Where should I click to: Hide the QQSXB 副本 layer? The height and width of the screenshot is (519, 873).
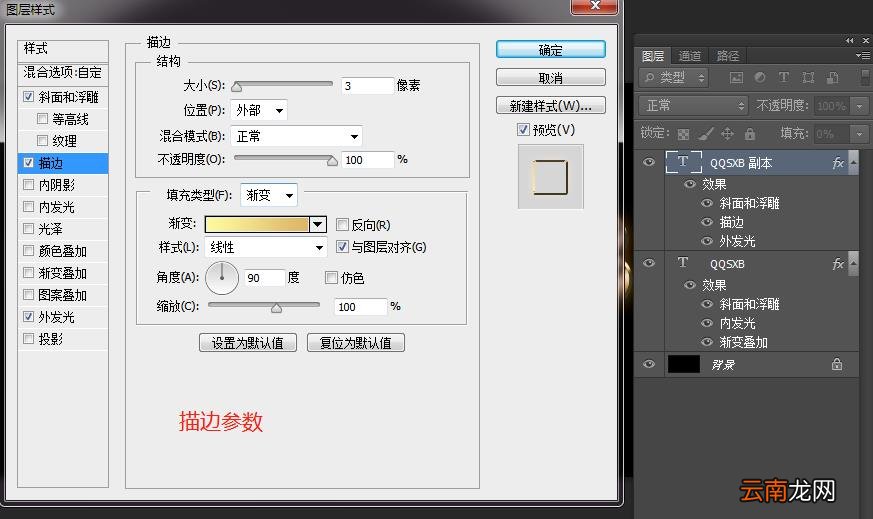pos(649,162)
